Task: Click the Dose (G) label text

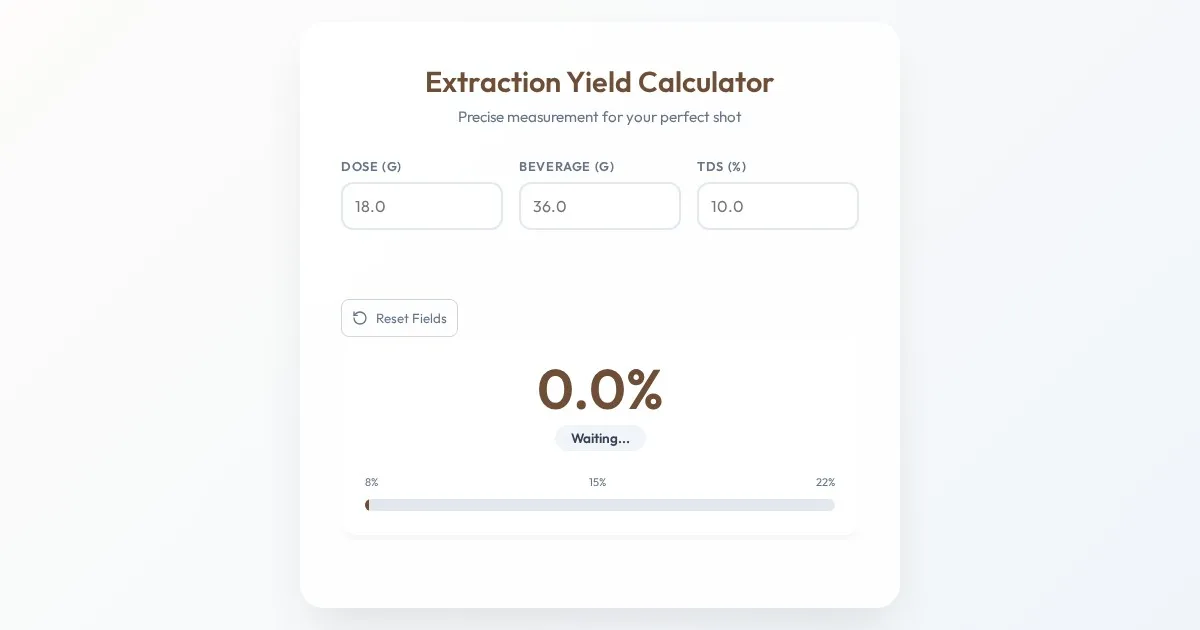Action: [371, 167]
